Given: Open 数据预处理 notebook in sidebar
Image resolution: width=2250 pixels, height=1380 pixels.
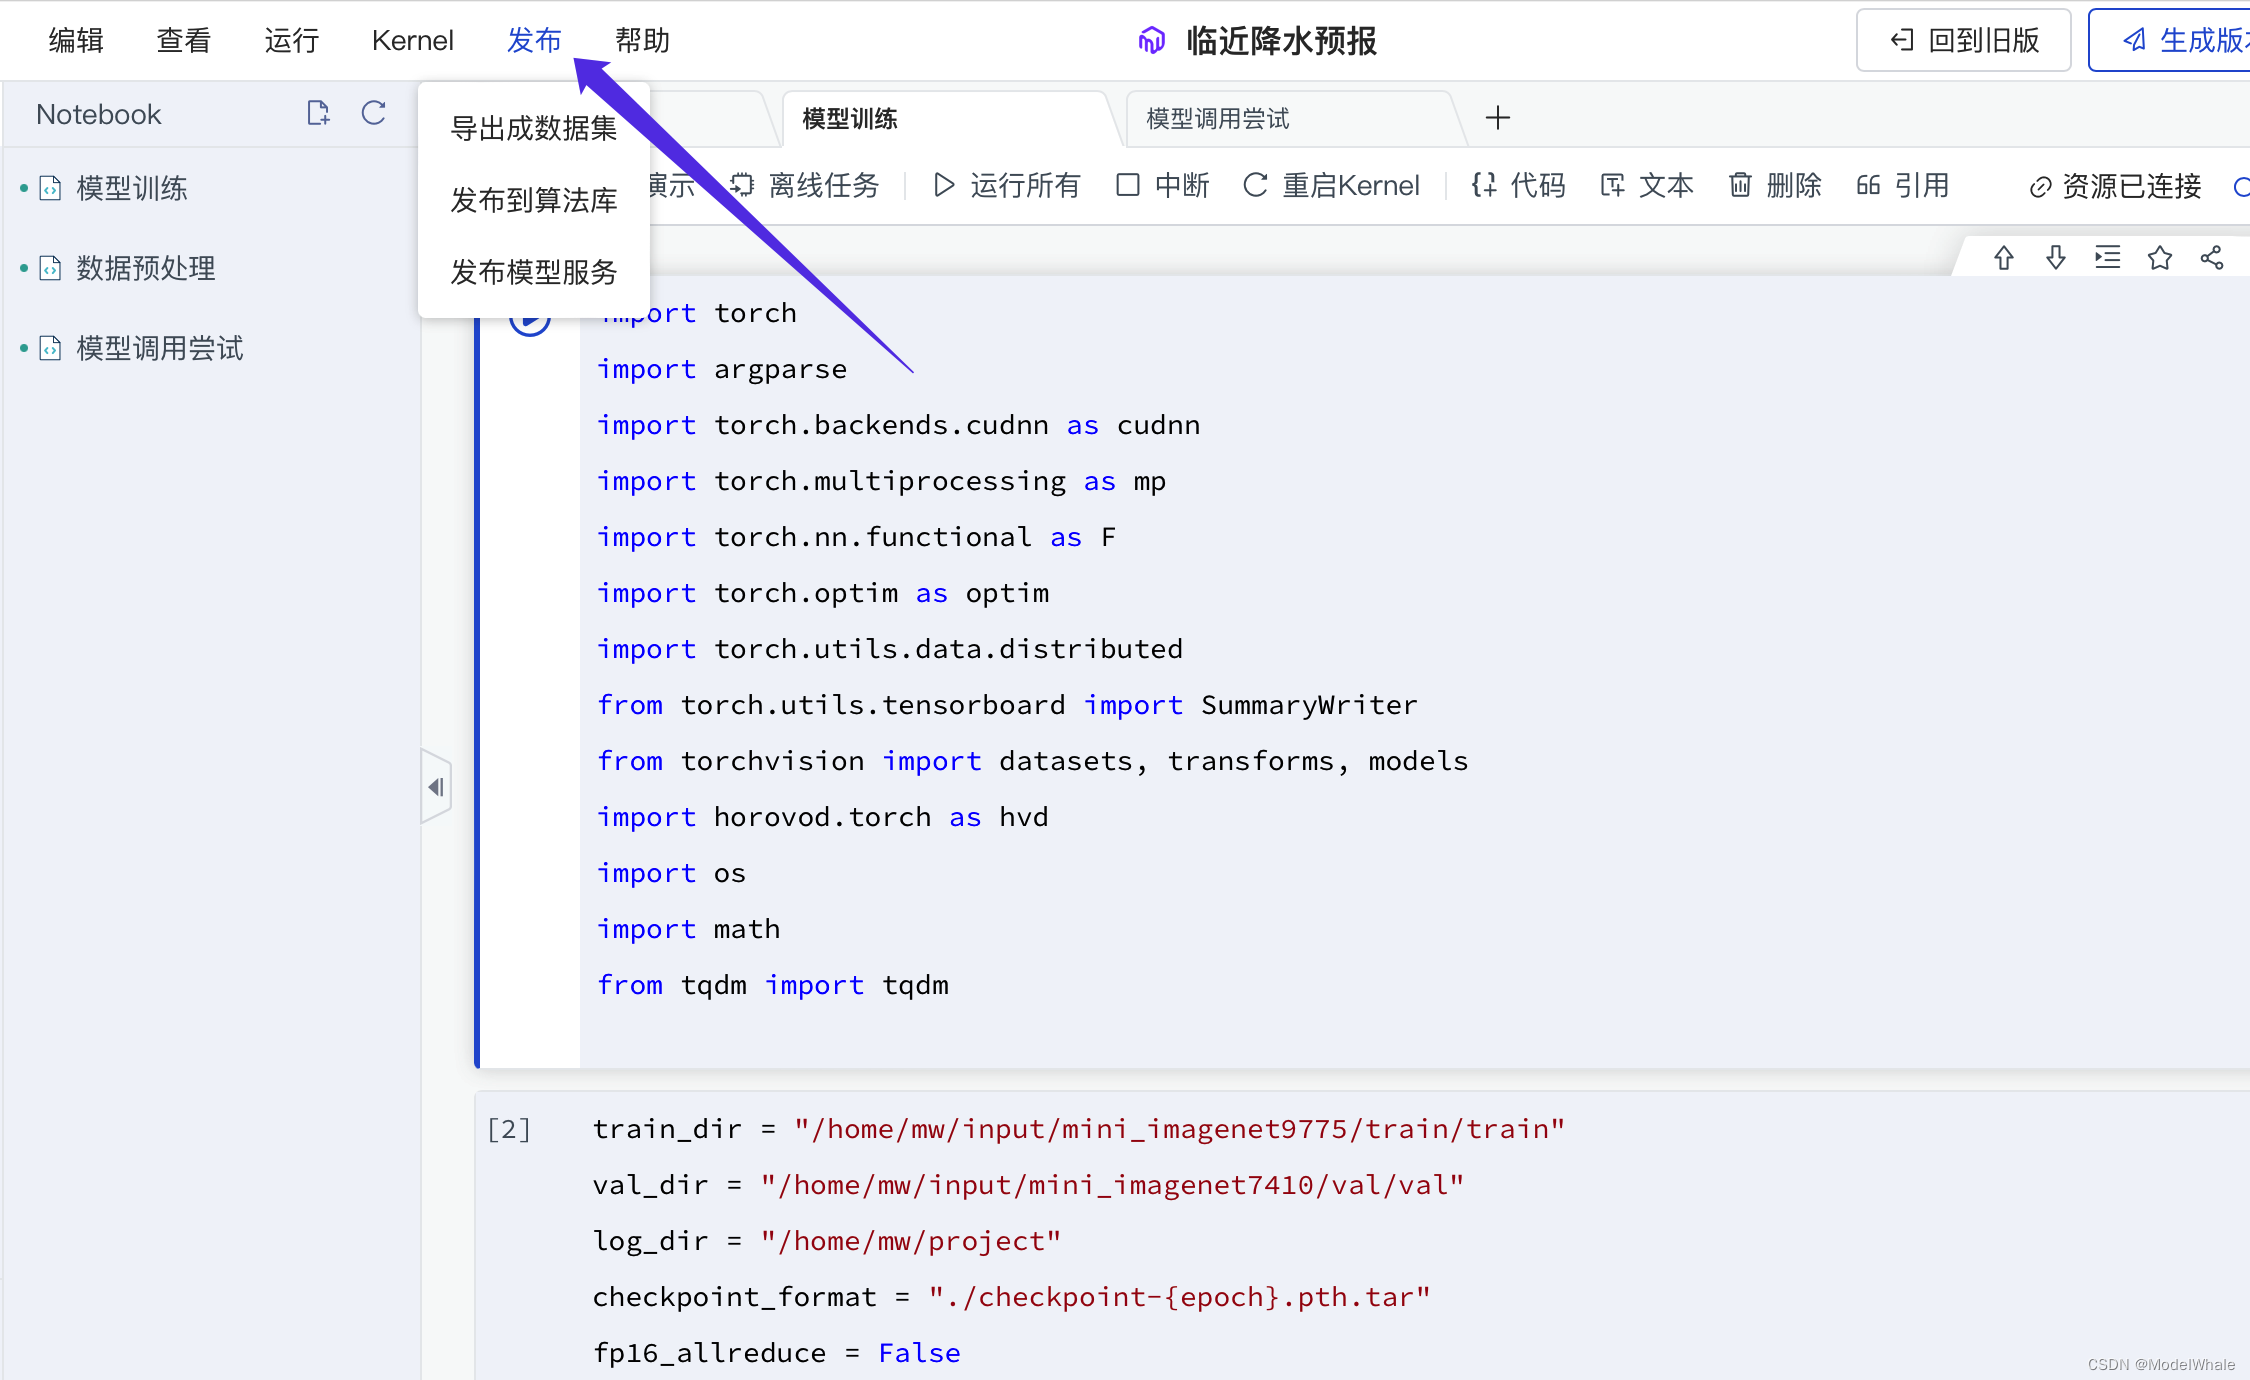Looking at the screenshot, I should tap(146, 268).
